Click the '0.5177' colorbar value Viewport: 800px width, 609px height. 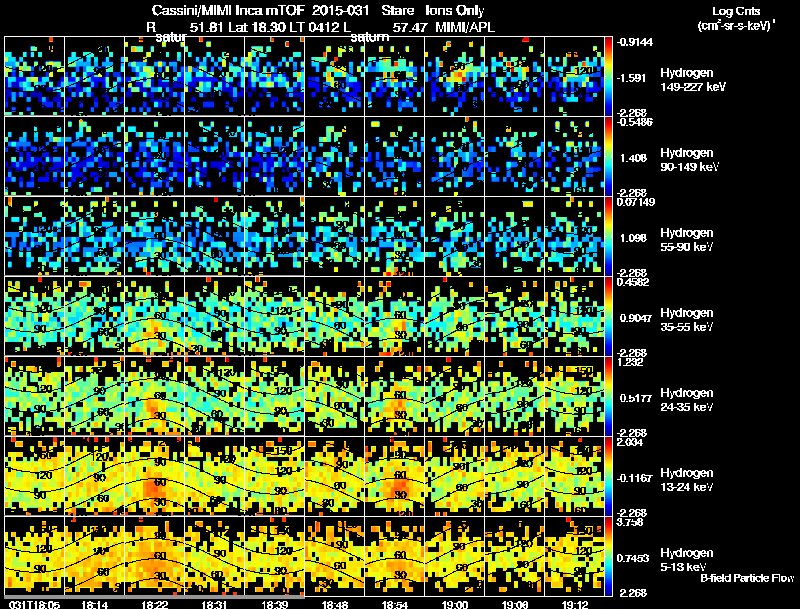636,398
